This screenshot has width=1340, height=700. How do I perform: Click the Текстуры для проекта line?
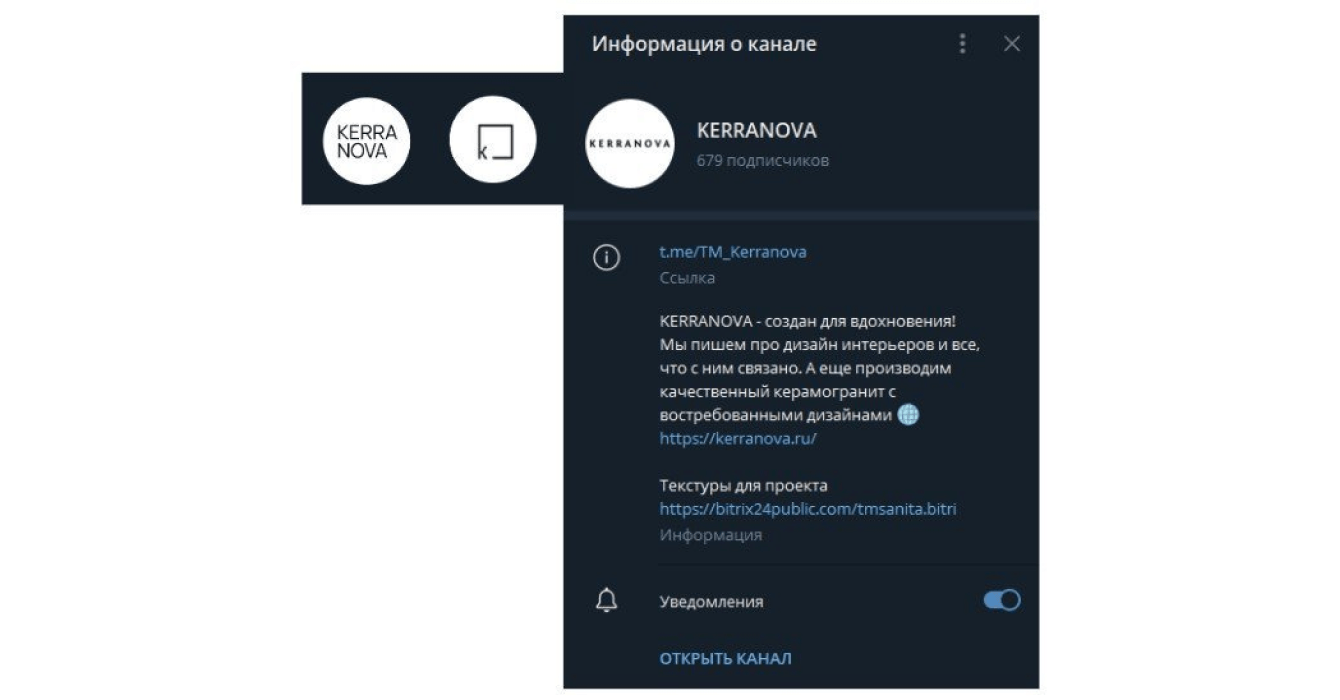coord(743,486)
